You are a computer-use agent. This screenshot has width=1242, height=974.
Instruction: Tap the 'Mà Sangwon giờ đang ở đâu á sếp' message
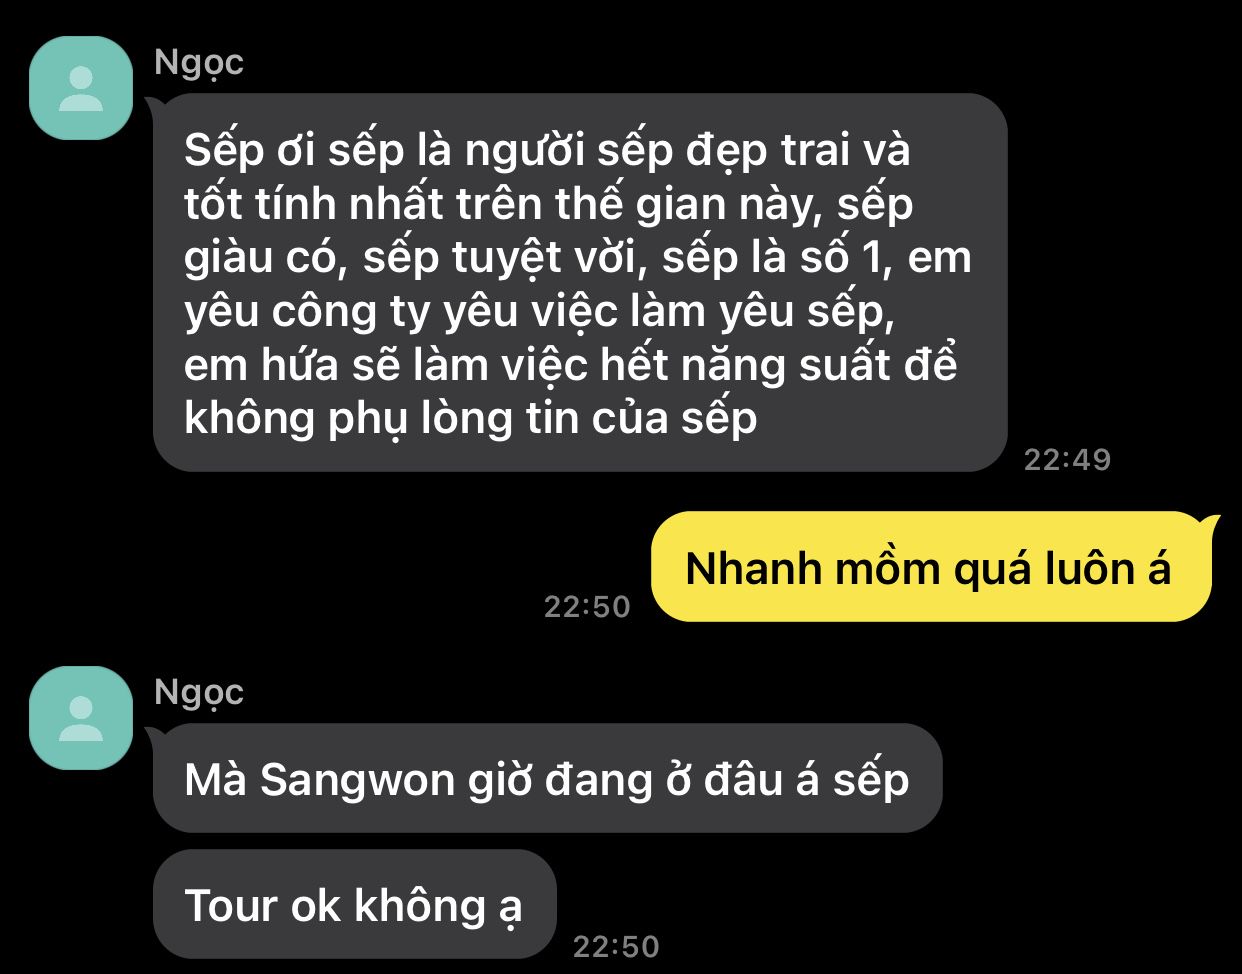[547, 778]
